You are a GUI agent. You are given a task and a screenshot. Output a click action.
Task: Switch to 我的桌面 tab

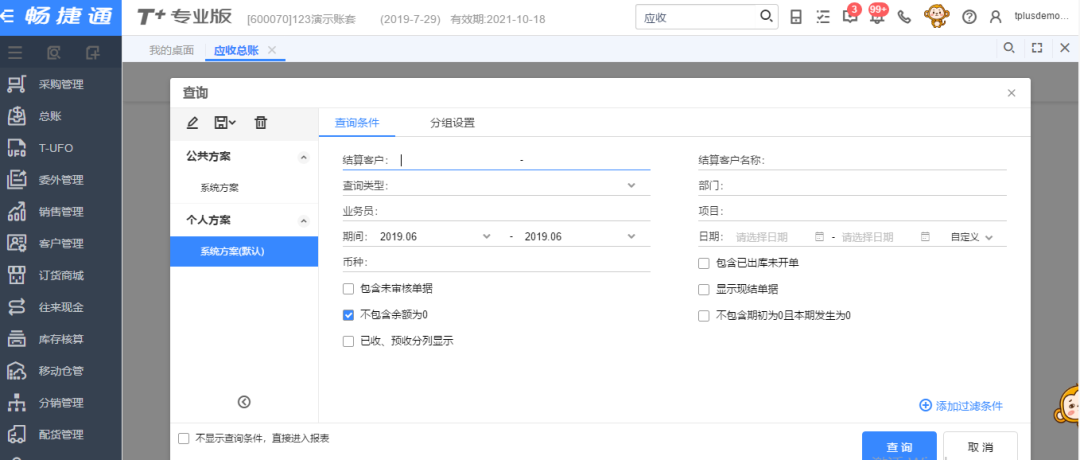pos(172,50)
